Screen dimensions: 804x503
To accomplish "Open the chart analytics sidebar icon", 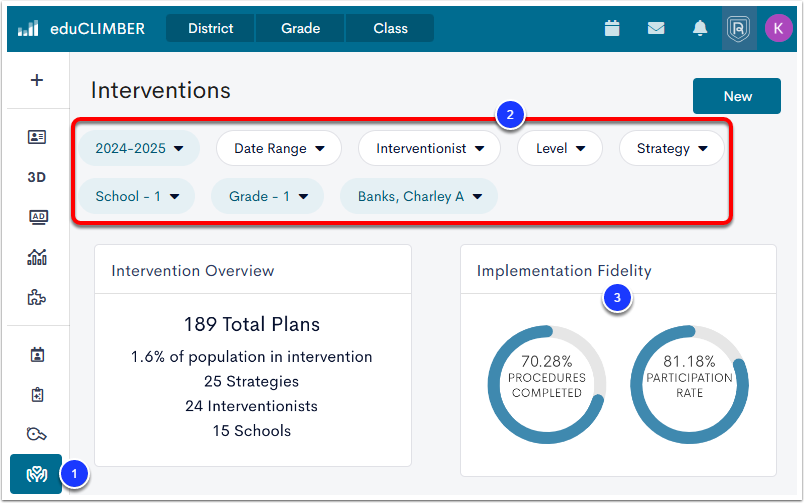I will (36, 257).
